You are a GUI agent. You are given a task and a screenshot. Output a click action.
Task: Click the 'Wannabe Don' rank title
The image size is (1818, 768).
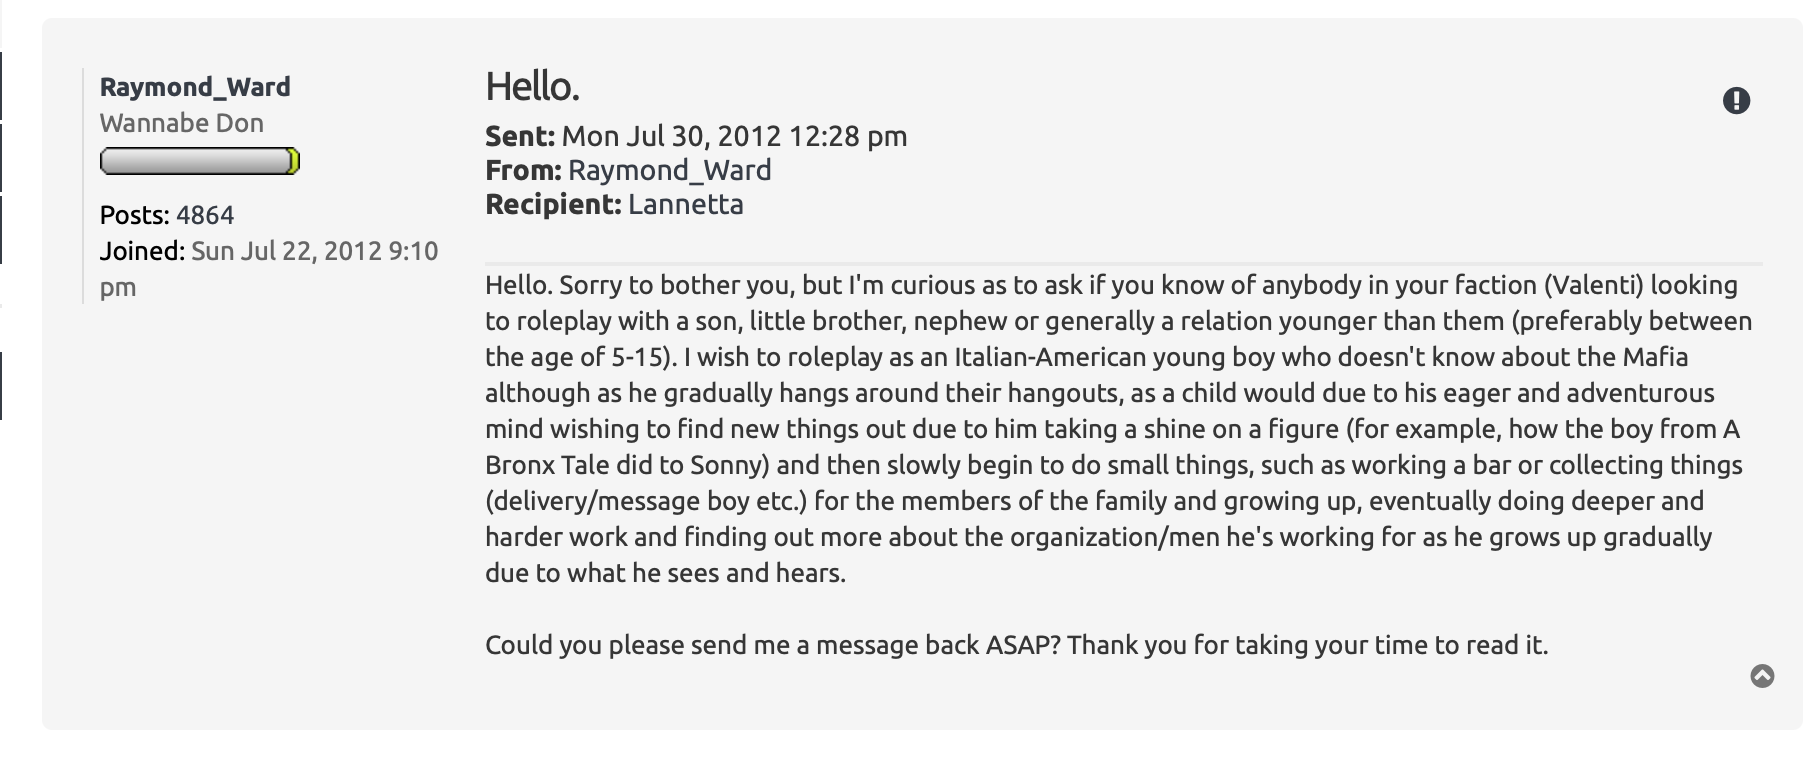point(182,123)
